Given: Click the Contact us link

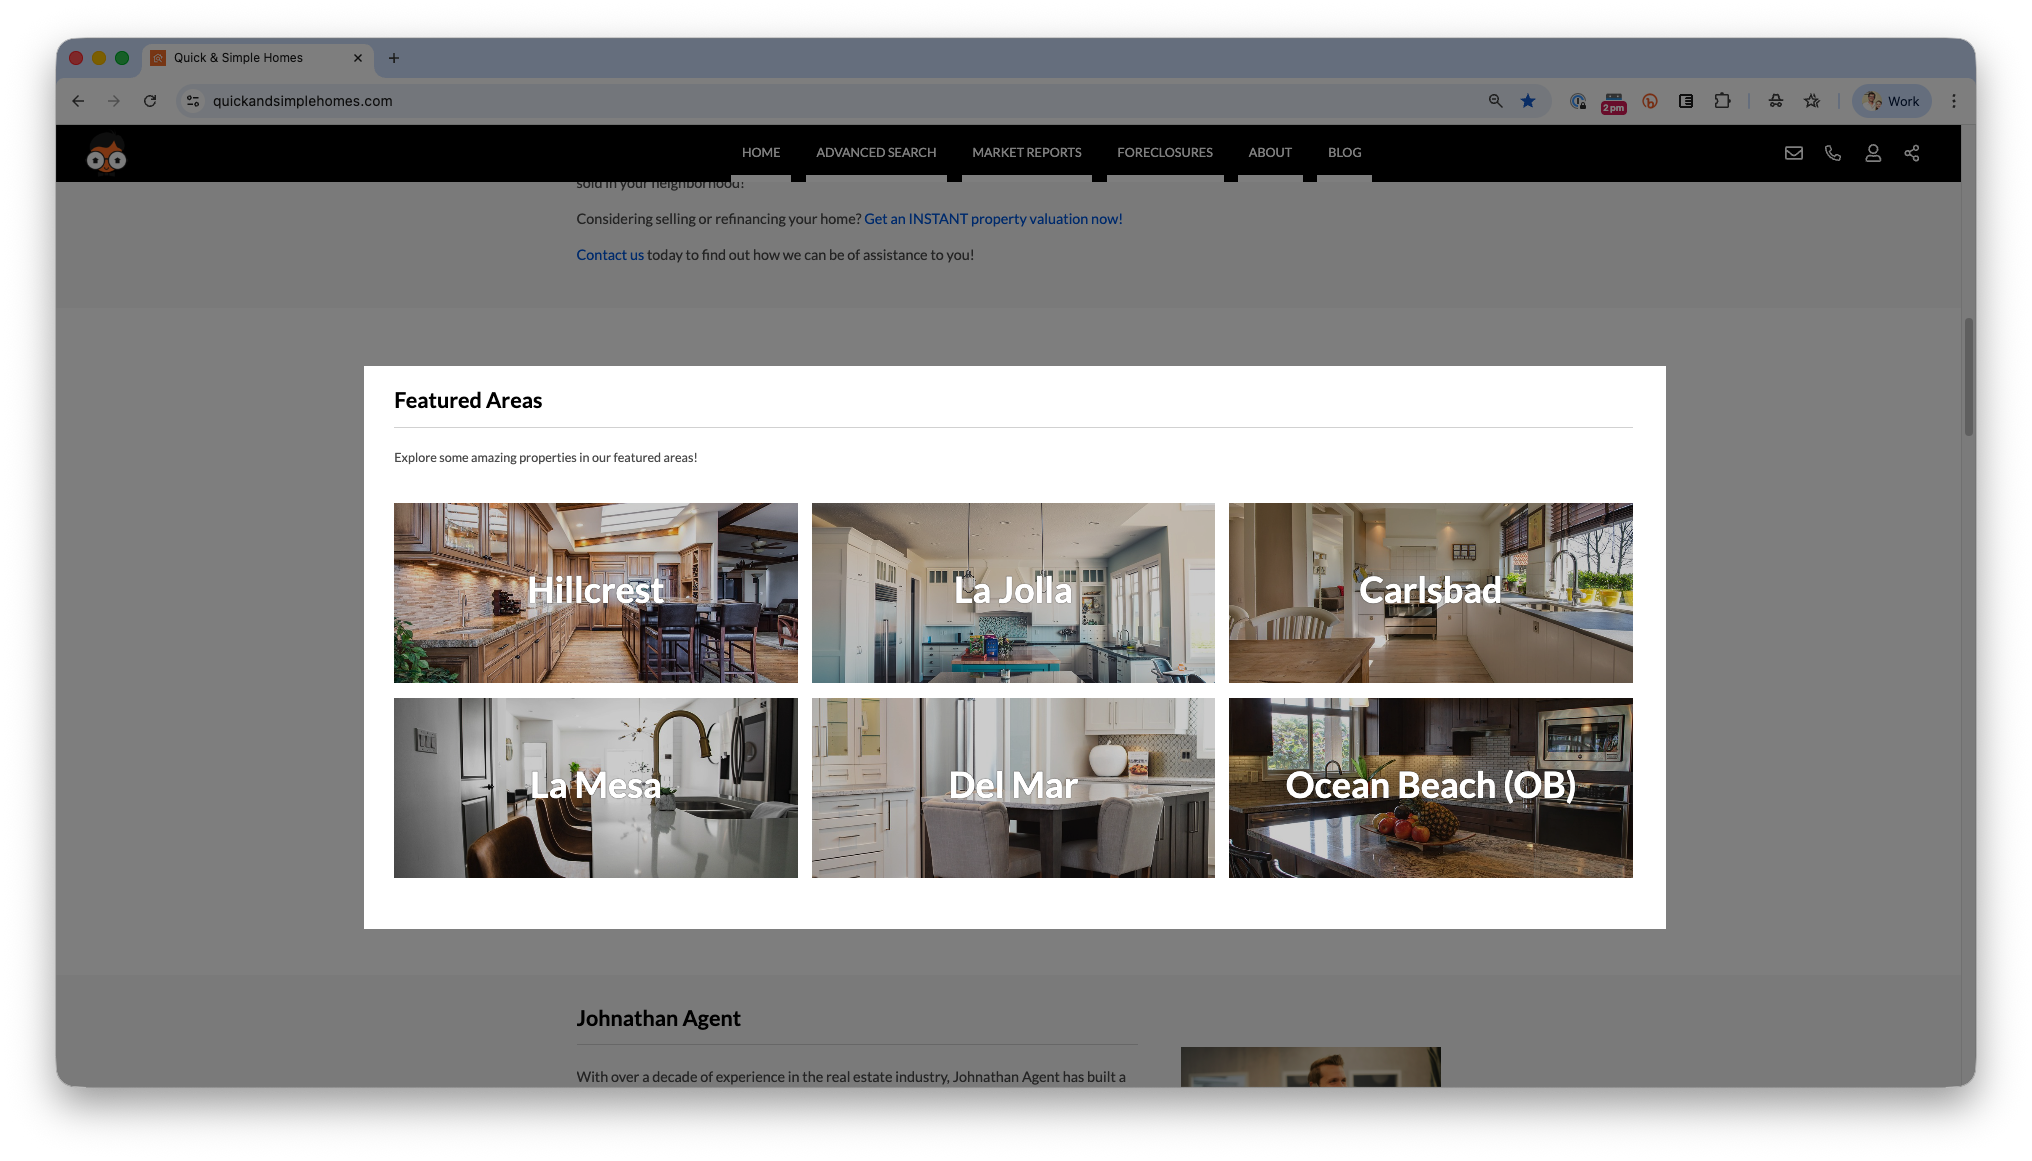Looking at the screenshot, I should [x=609, y=255].
